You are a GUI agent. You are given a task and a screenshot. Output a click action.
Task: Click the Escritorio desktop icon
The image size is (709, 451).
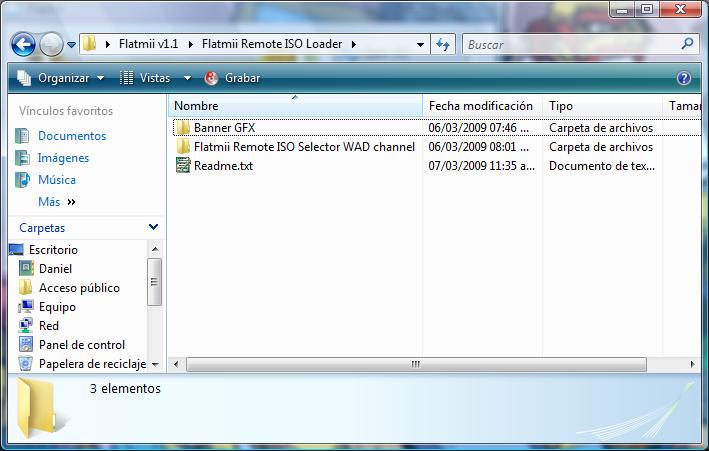pos(16,250)
